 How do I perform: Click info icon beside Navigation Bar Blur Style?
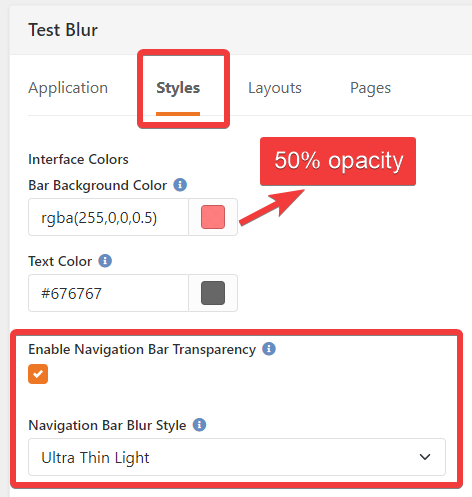[x=199, y=425]
